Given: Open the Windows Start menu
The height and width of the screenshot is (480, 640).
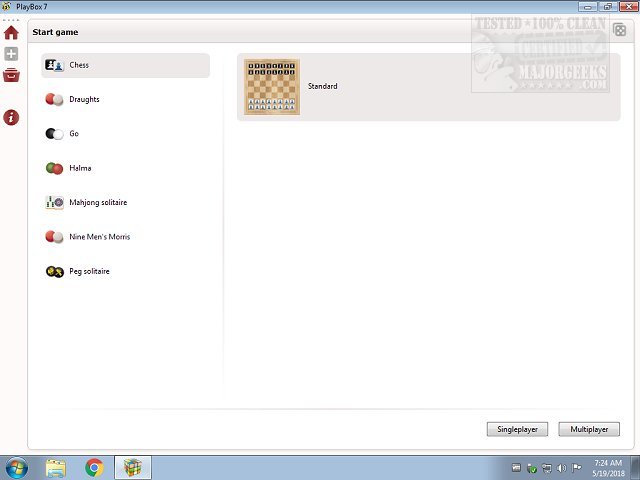Looking at the screenshot, I should coord(17,468).
